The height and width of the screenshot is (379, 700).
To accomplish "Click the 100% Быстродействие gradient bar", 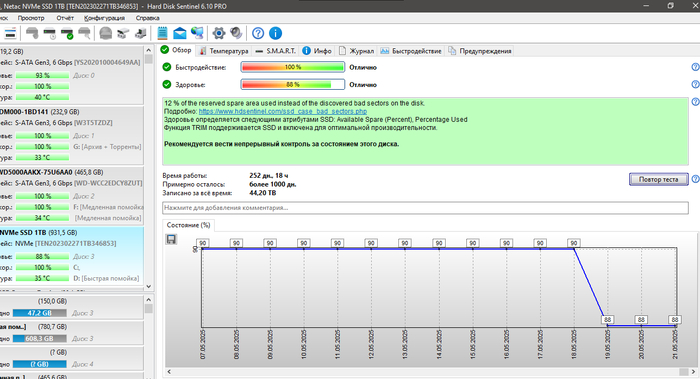I will (x=293, y=67).
